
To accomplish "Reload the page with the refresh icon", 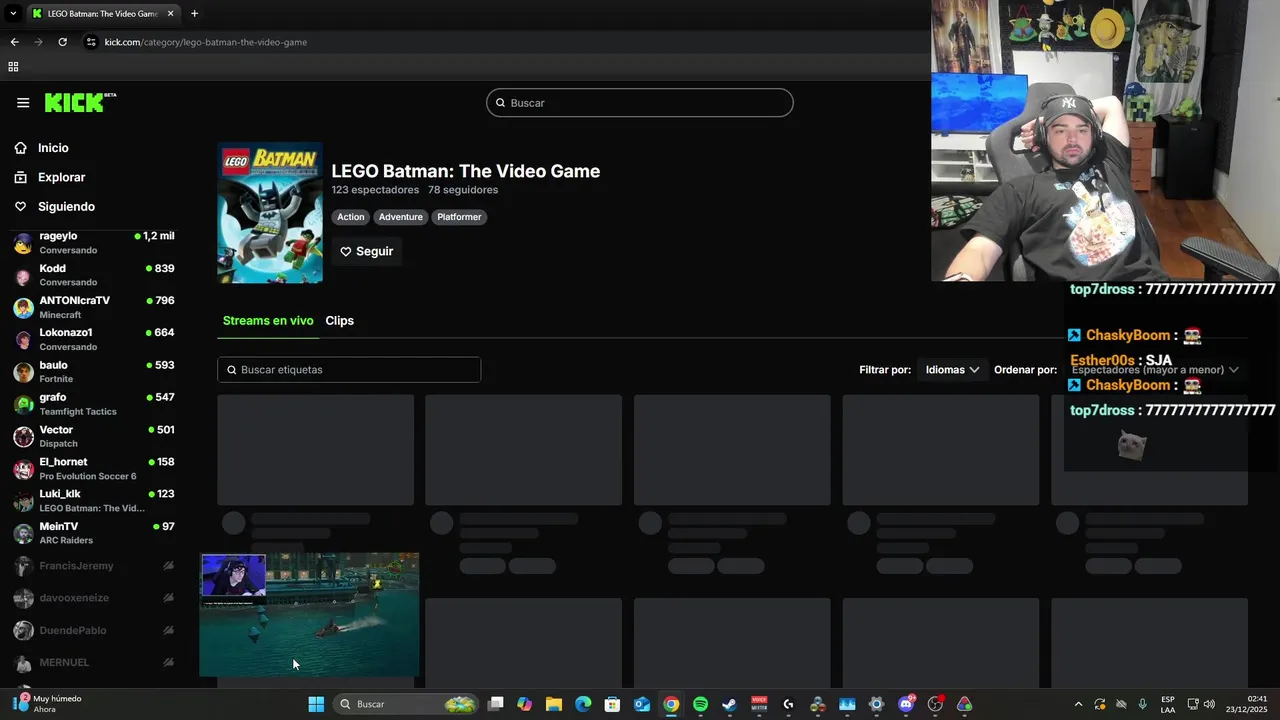I will pos(62,42).
